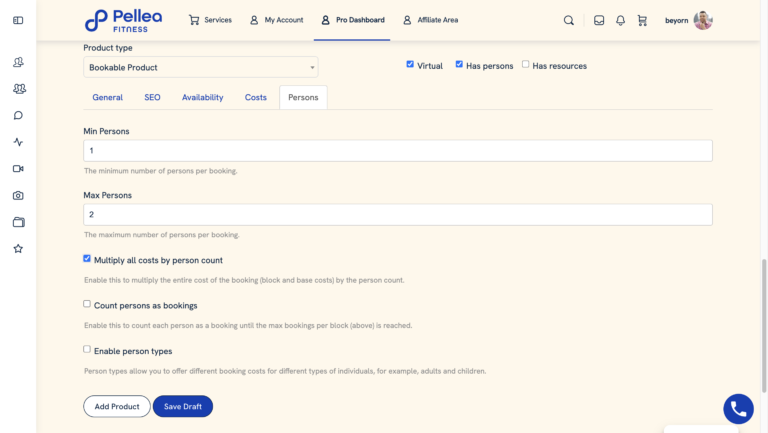Click the Pellea Fitness logo
This screenshot has height=433, width=768.
(123, 21)
